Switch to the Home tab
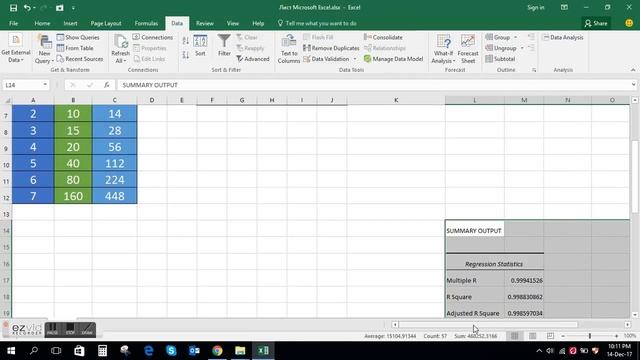Image resolution: width=640 pixels, height=360 pixels. pyautogui.click(x=42, y=23)
